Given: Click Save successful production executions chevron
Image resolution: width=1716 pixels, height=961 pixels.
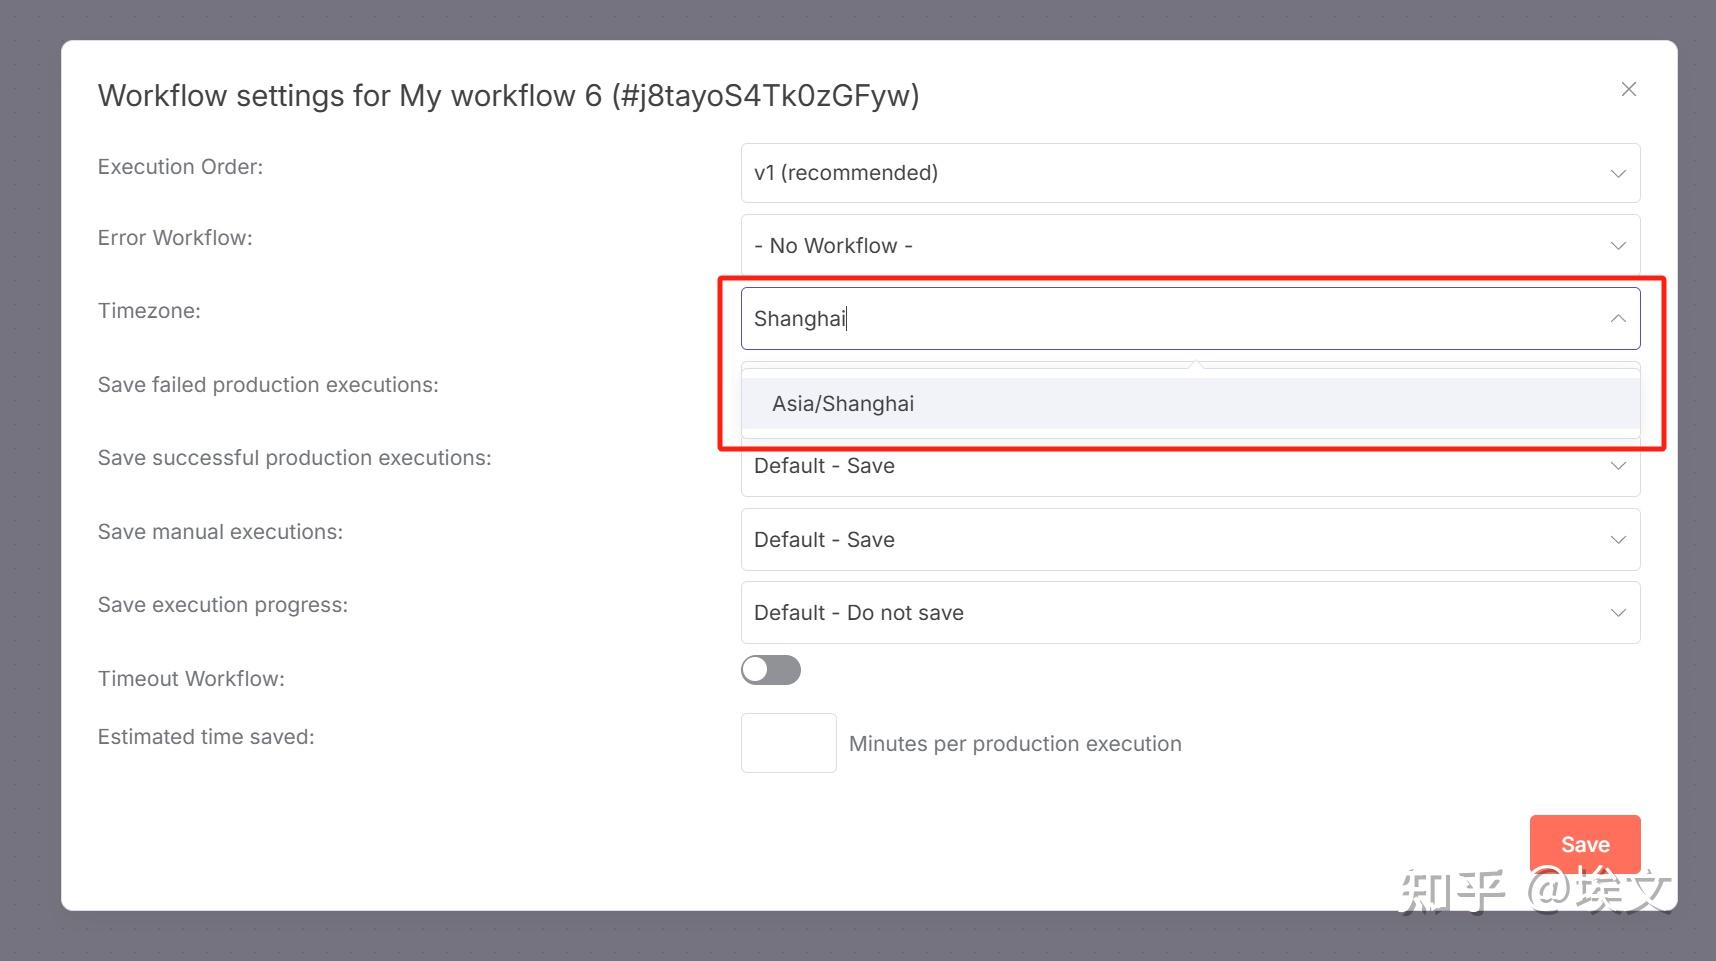Looking at the screenshot, I should click(1617, 467).
